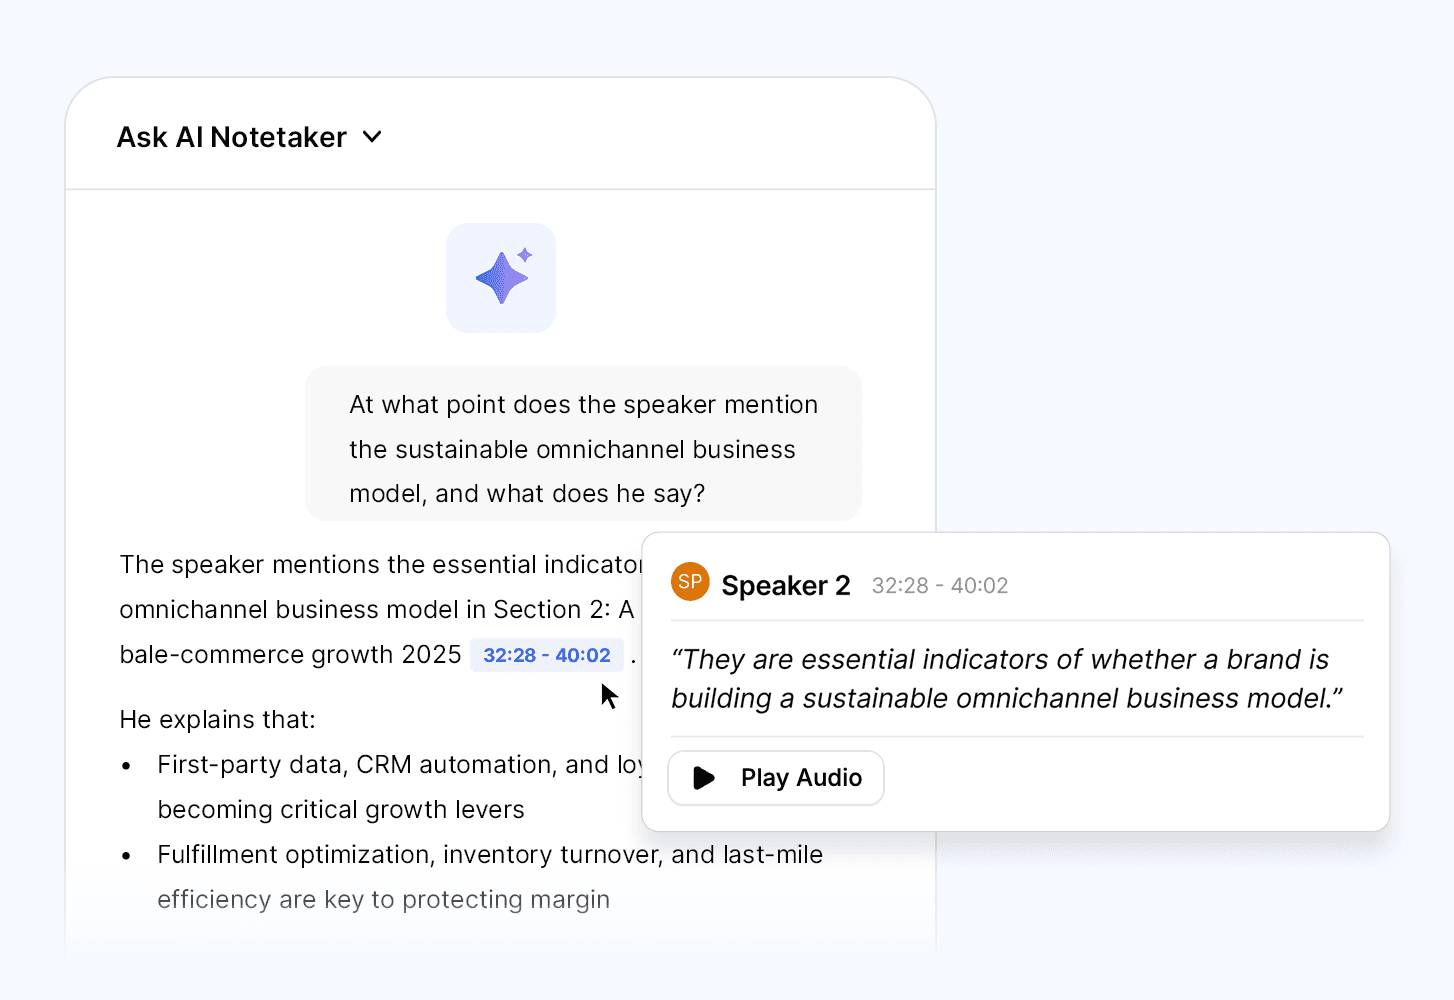The image size is (1454, 1000).
Task: Select the quoted transcript about sustainable omnichannel model
Action: pos(1006,679)
